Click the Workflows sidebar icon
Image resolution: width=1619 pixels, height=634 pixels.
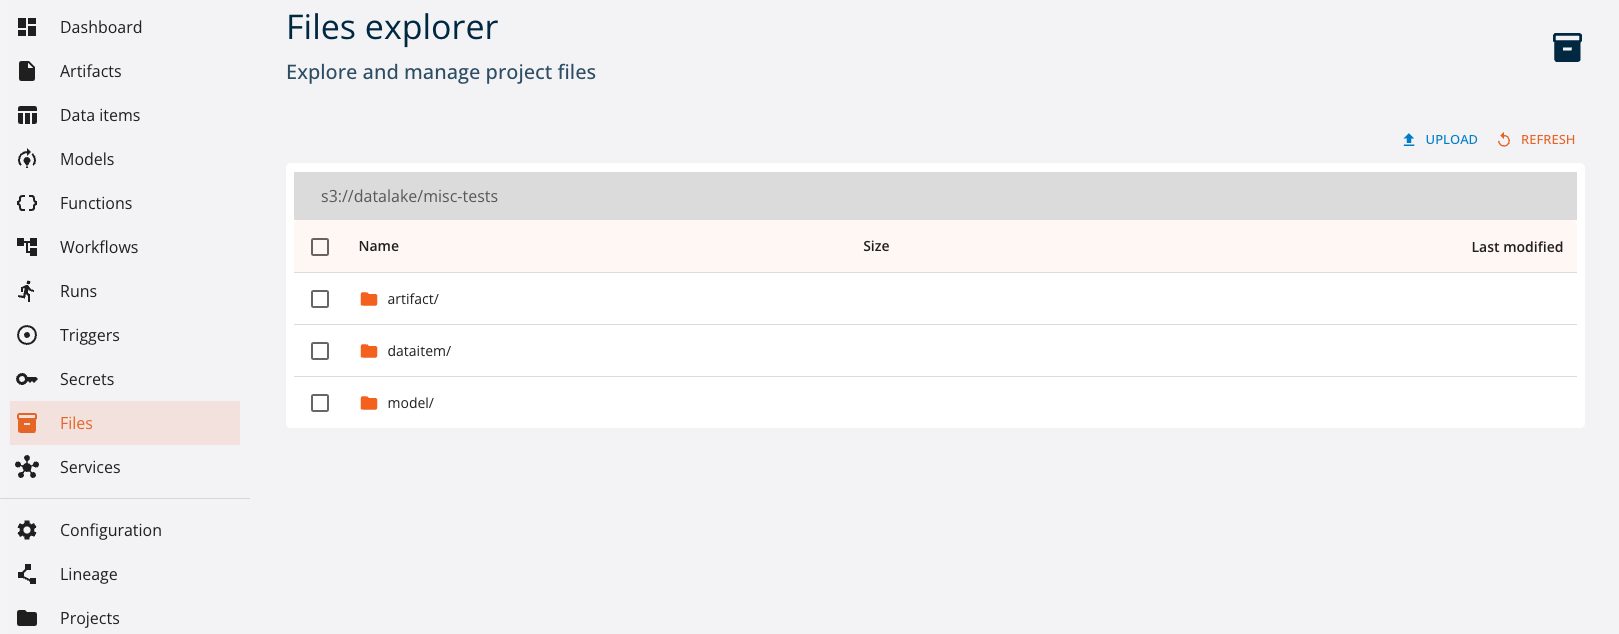point(27,247)
